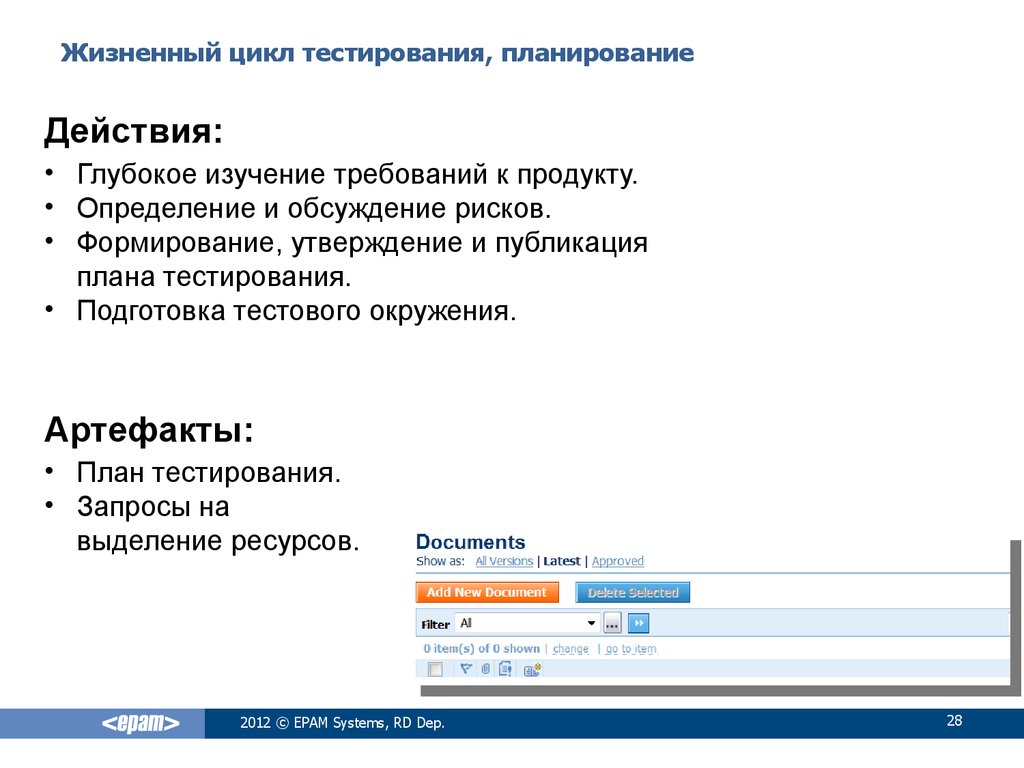Select the Latest view option
1024x768 pixels.
[562, 561]
